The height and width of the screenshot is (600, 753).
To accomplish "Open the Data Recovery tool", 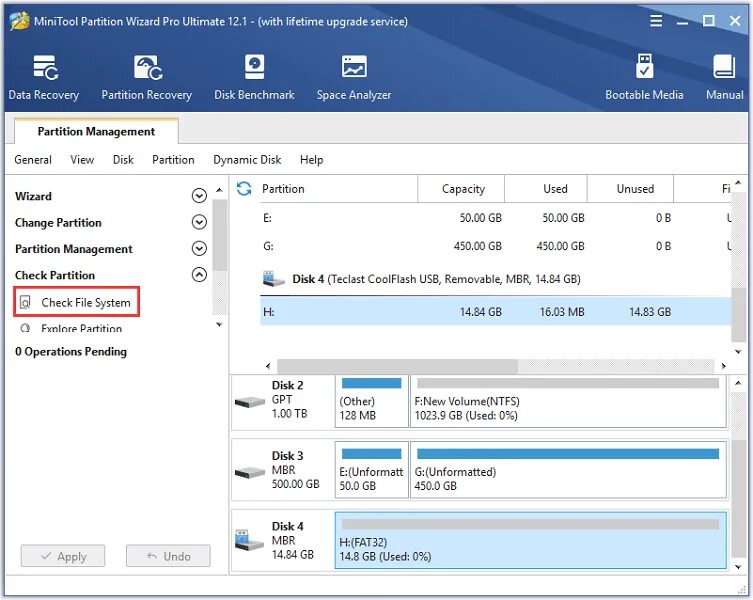I will pyautogui.click(x=44, y=77).
